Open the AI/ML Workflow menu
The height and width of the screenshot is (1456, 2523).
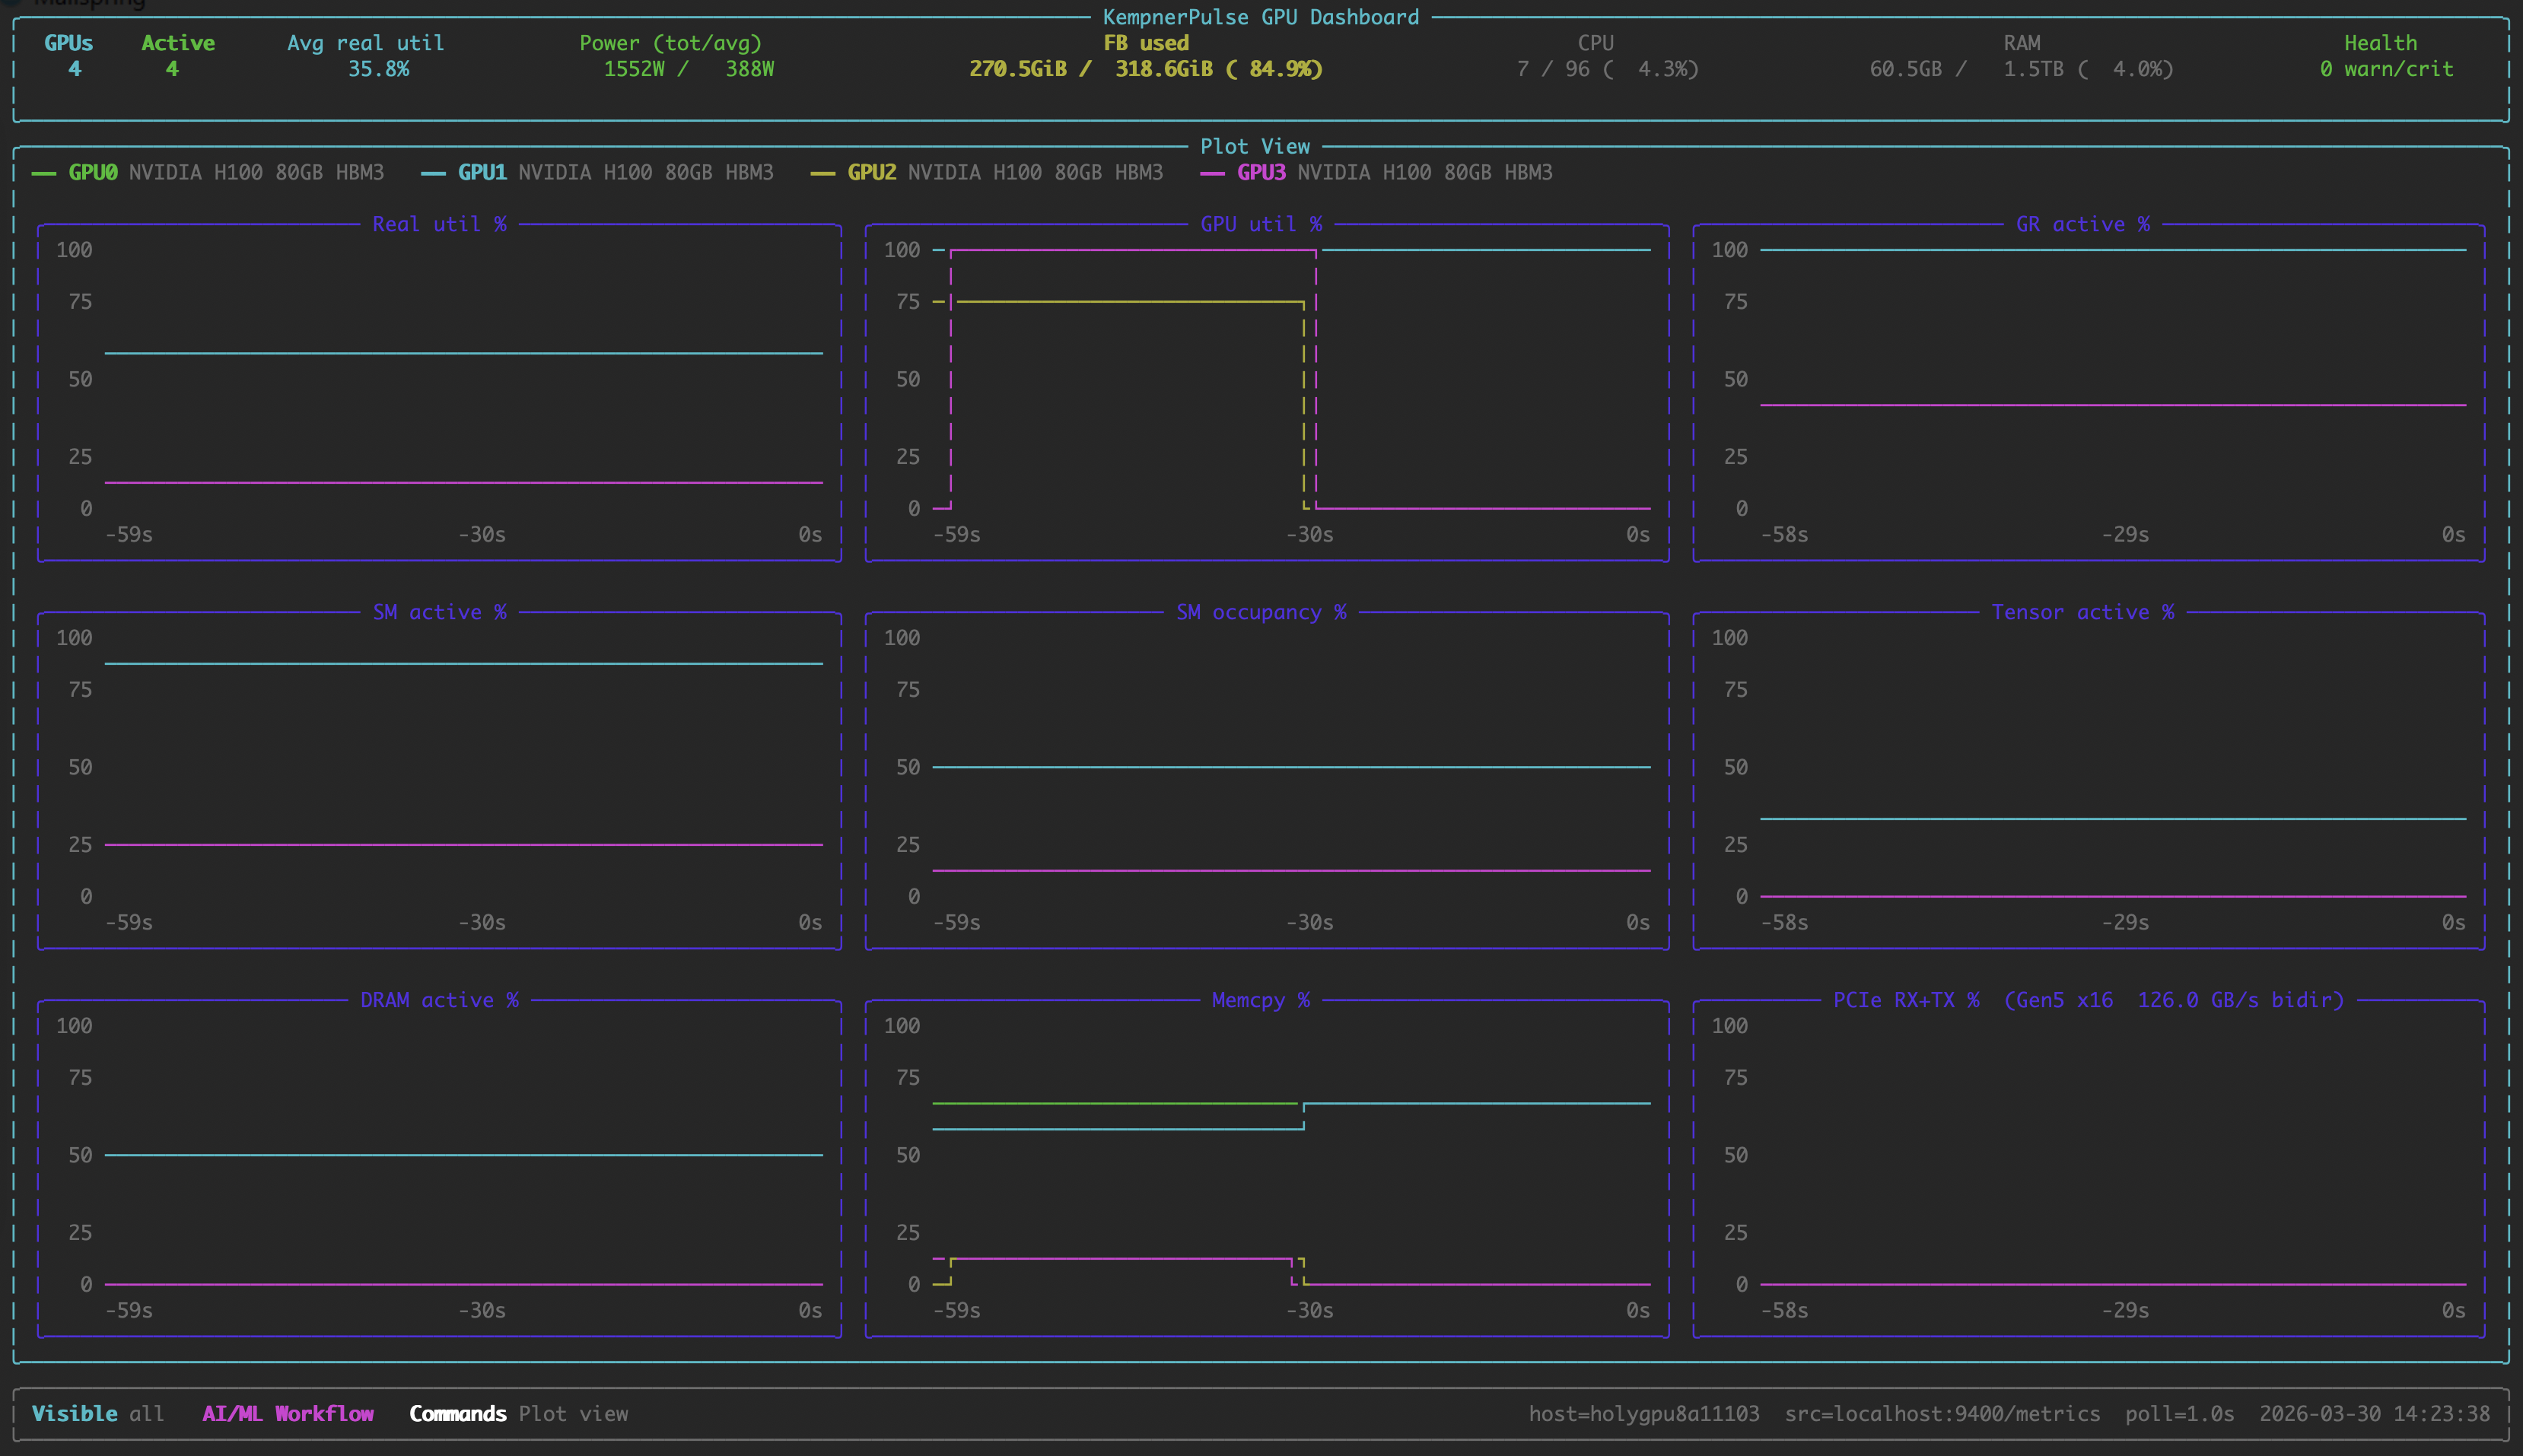pos(288,1413)
